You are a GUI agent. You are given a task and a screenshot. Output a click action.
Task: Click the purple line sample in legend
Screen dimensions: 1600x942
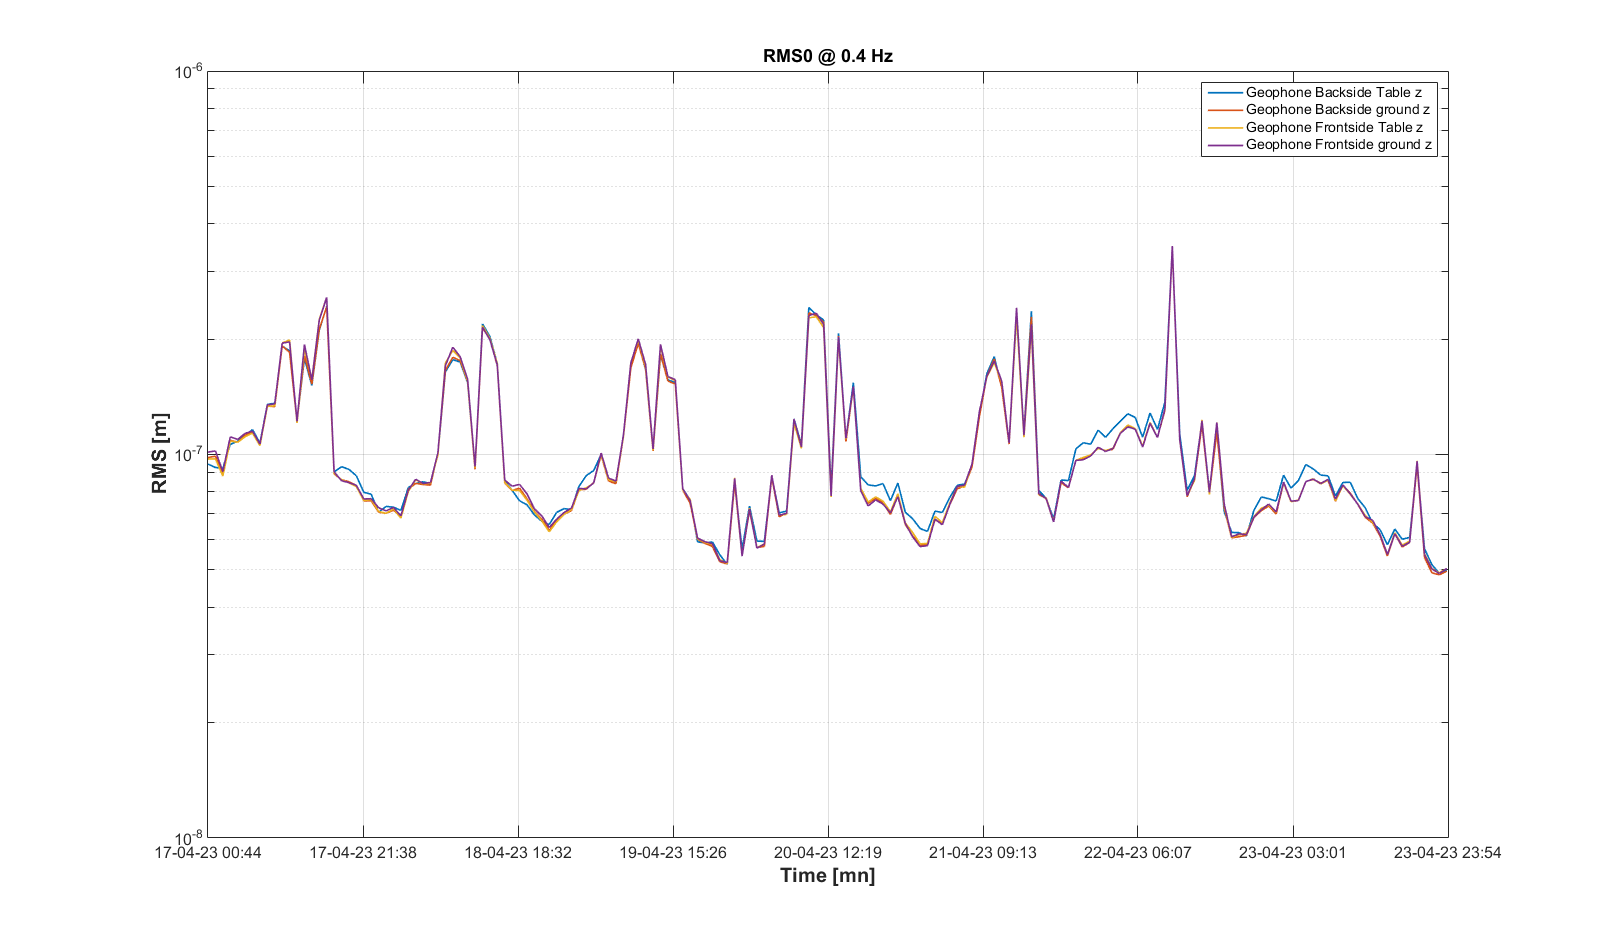(1224, 145)
